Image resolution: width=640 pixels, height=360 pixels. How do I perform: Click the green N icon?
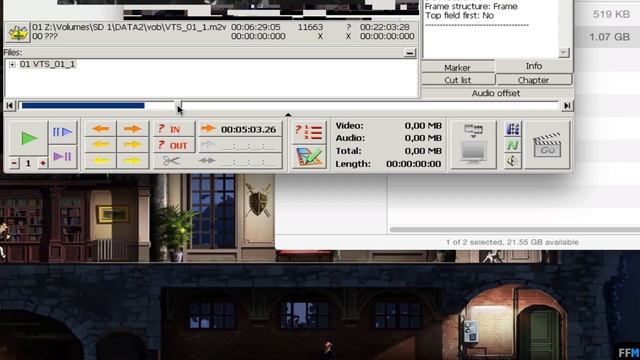[x=513, y=145]
